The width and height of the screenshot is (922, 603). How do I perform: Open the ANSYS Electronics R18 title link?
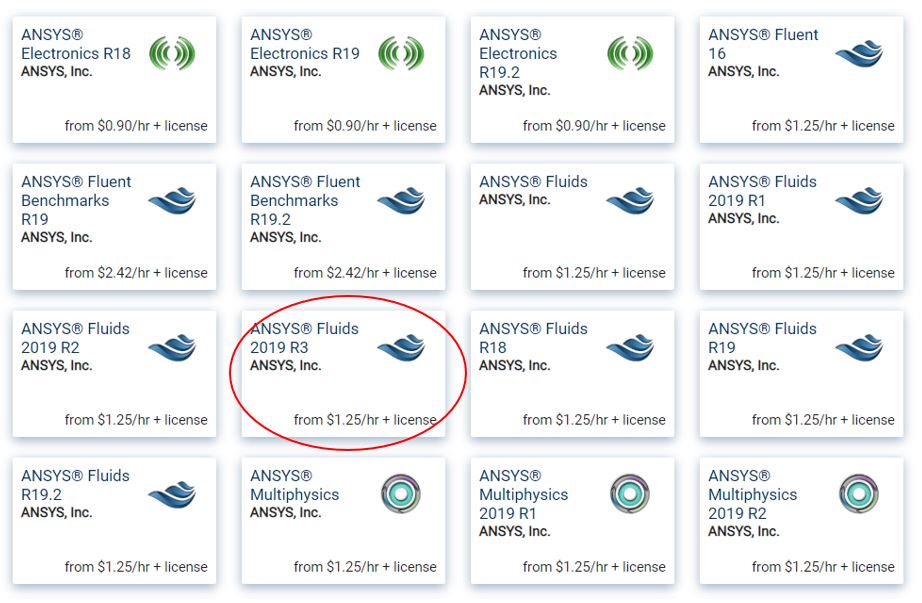pos(76,44)
